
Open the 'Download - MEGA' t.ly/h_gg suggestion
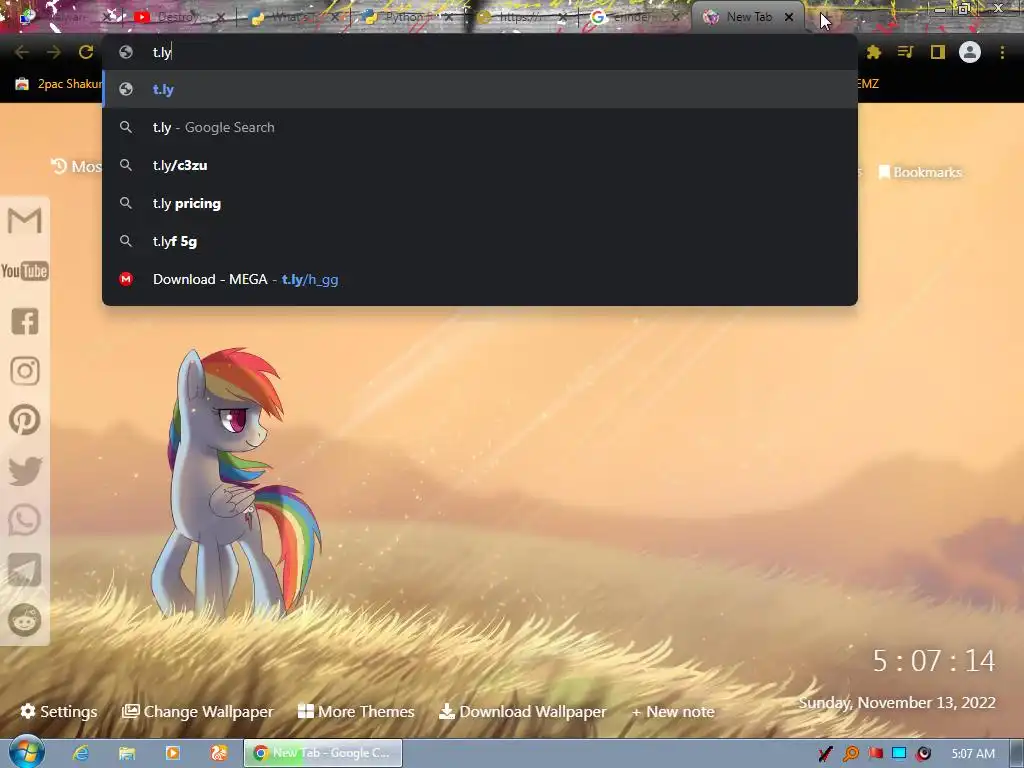click(x=480, y=280)
